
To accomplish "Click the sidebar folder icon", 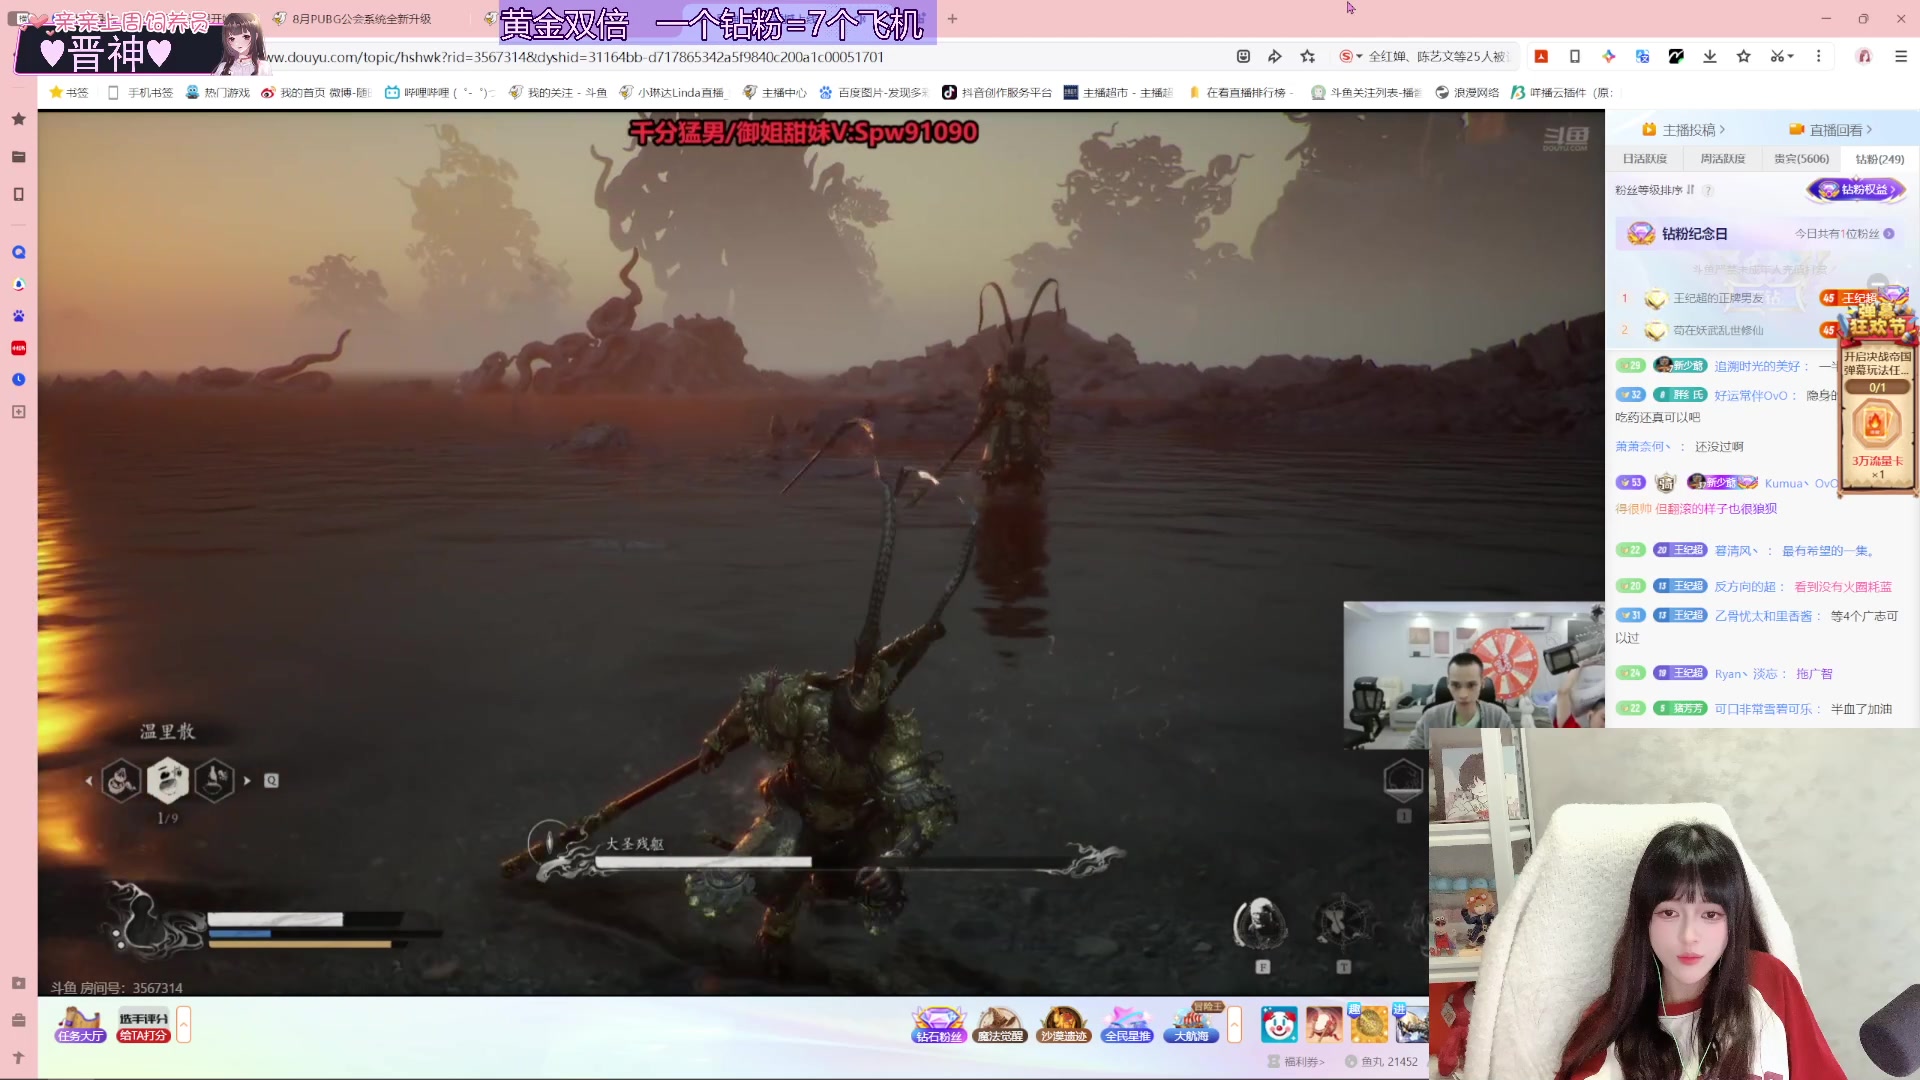I will (x=18, y=156).
